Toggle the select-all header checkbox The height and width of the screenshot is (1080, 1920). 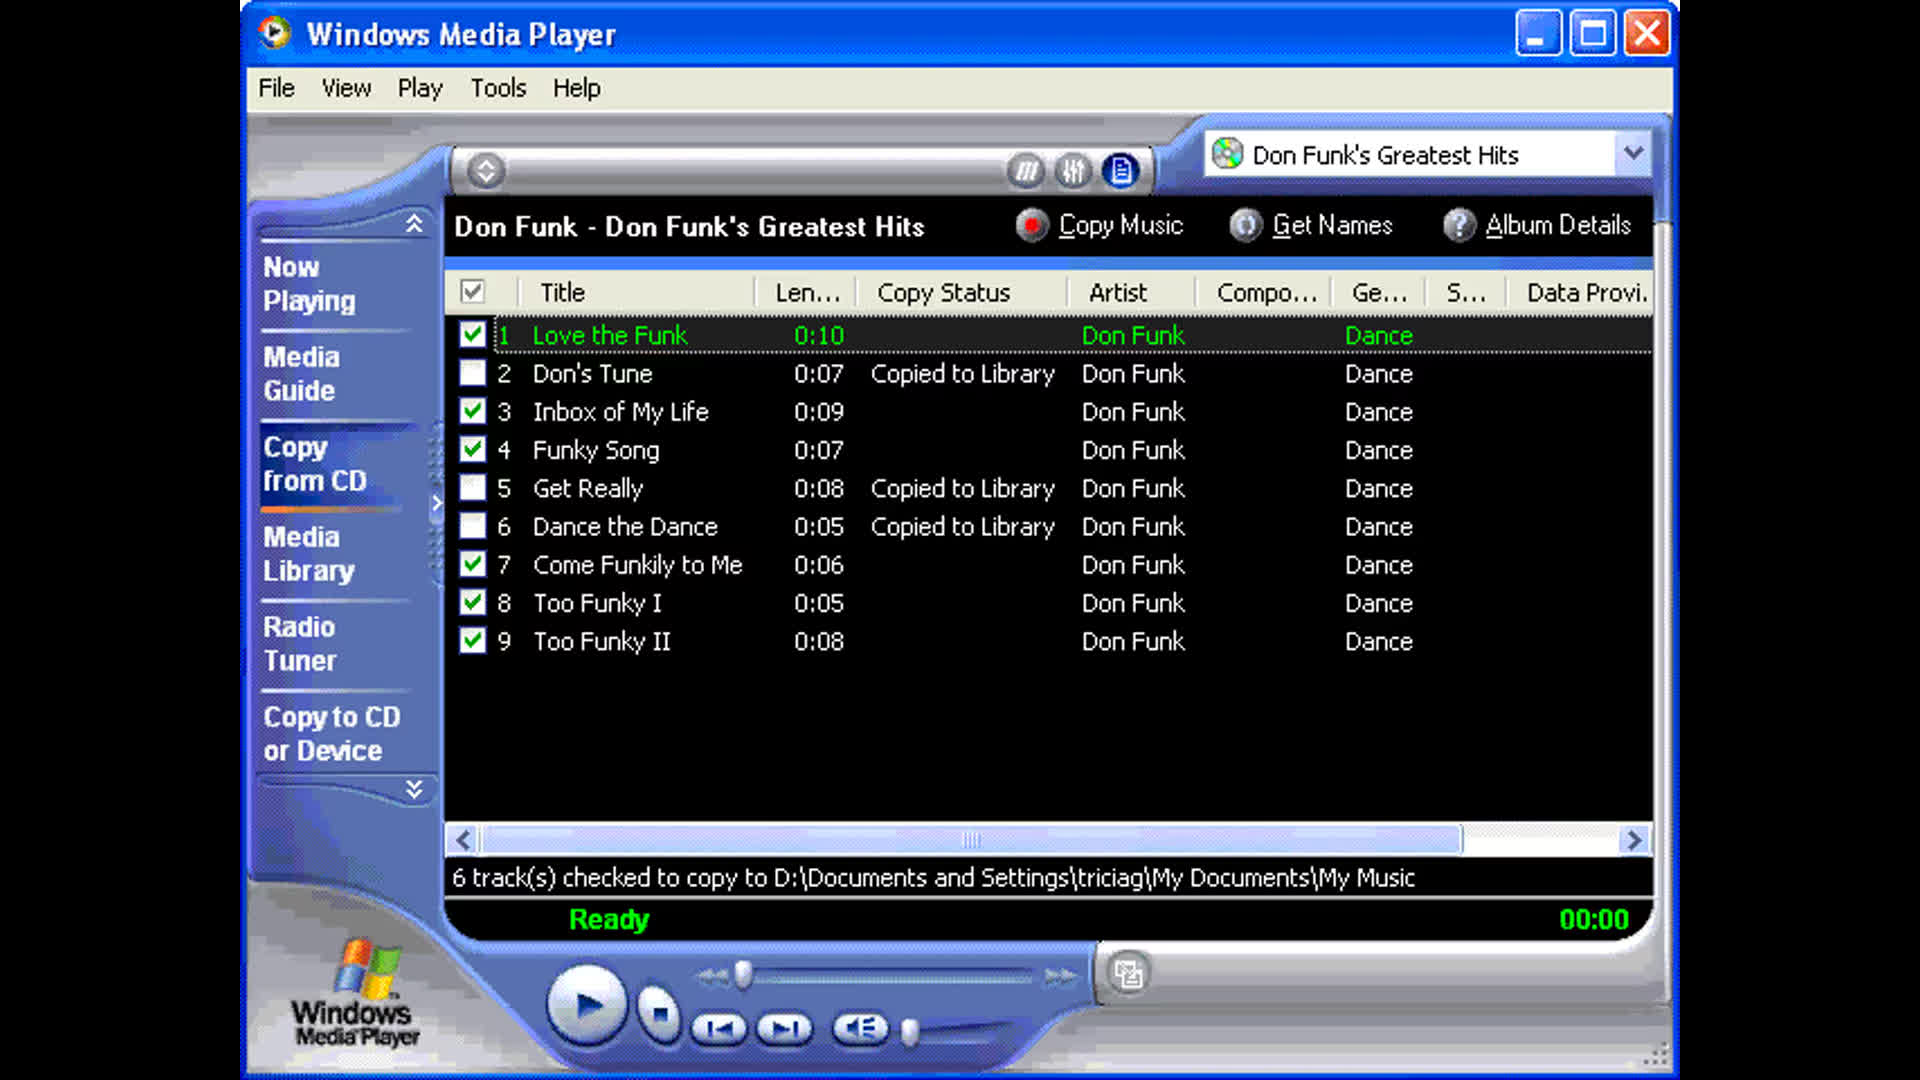coord(472,291)
